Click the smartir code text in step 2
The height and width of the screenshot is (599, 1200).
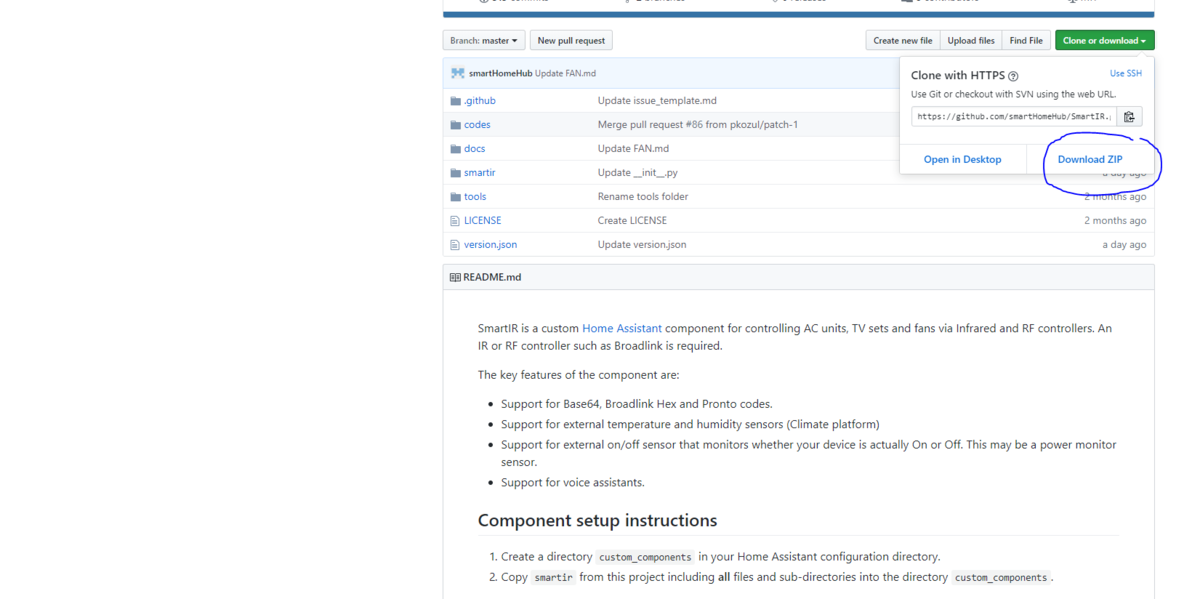(553, 577)
